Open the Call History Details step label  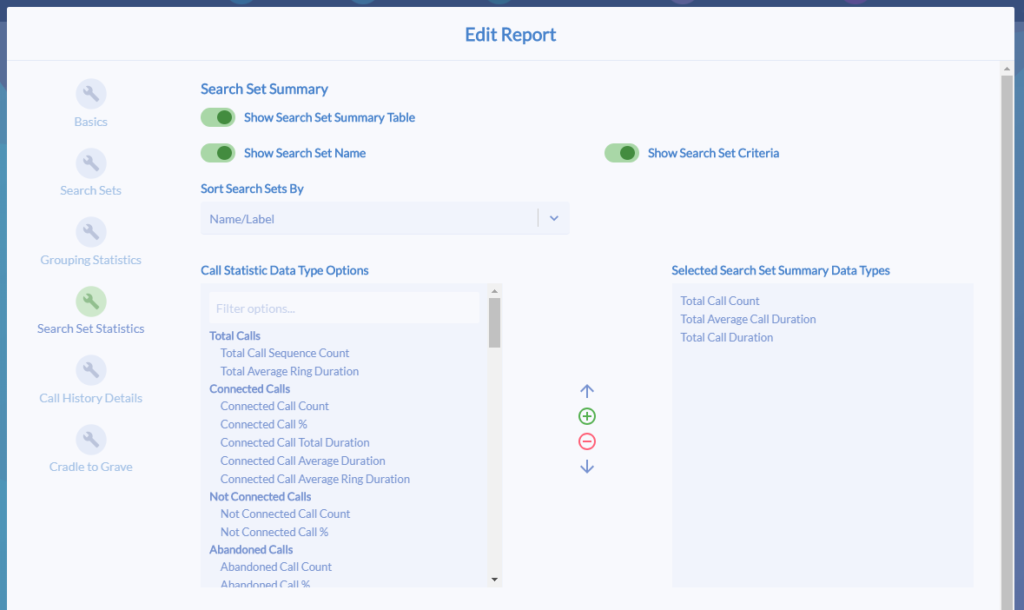click(x=91, y=398)
